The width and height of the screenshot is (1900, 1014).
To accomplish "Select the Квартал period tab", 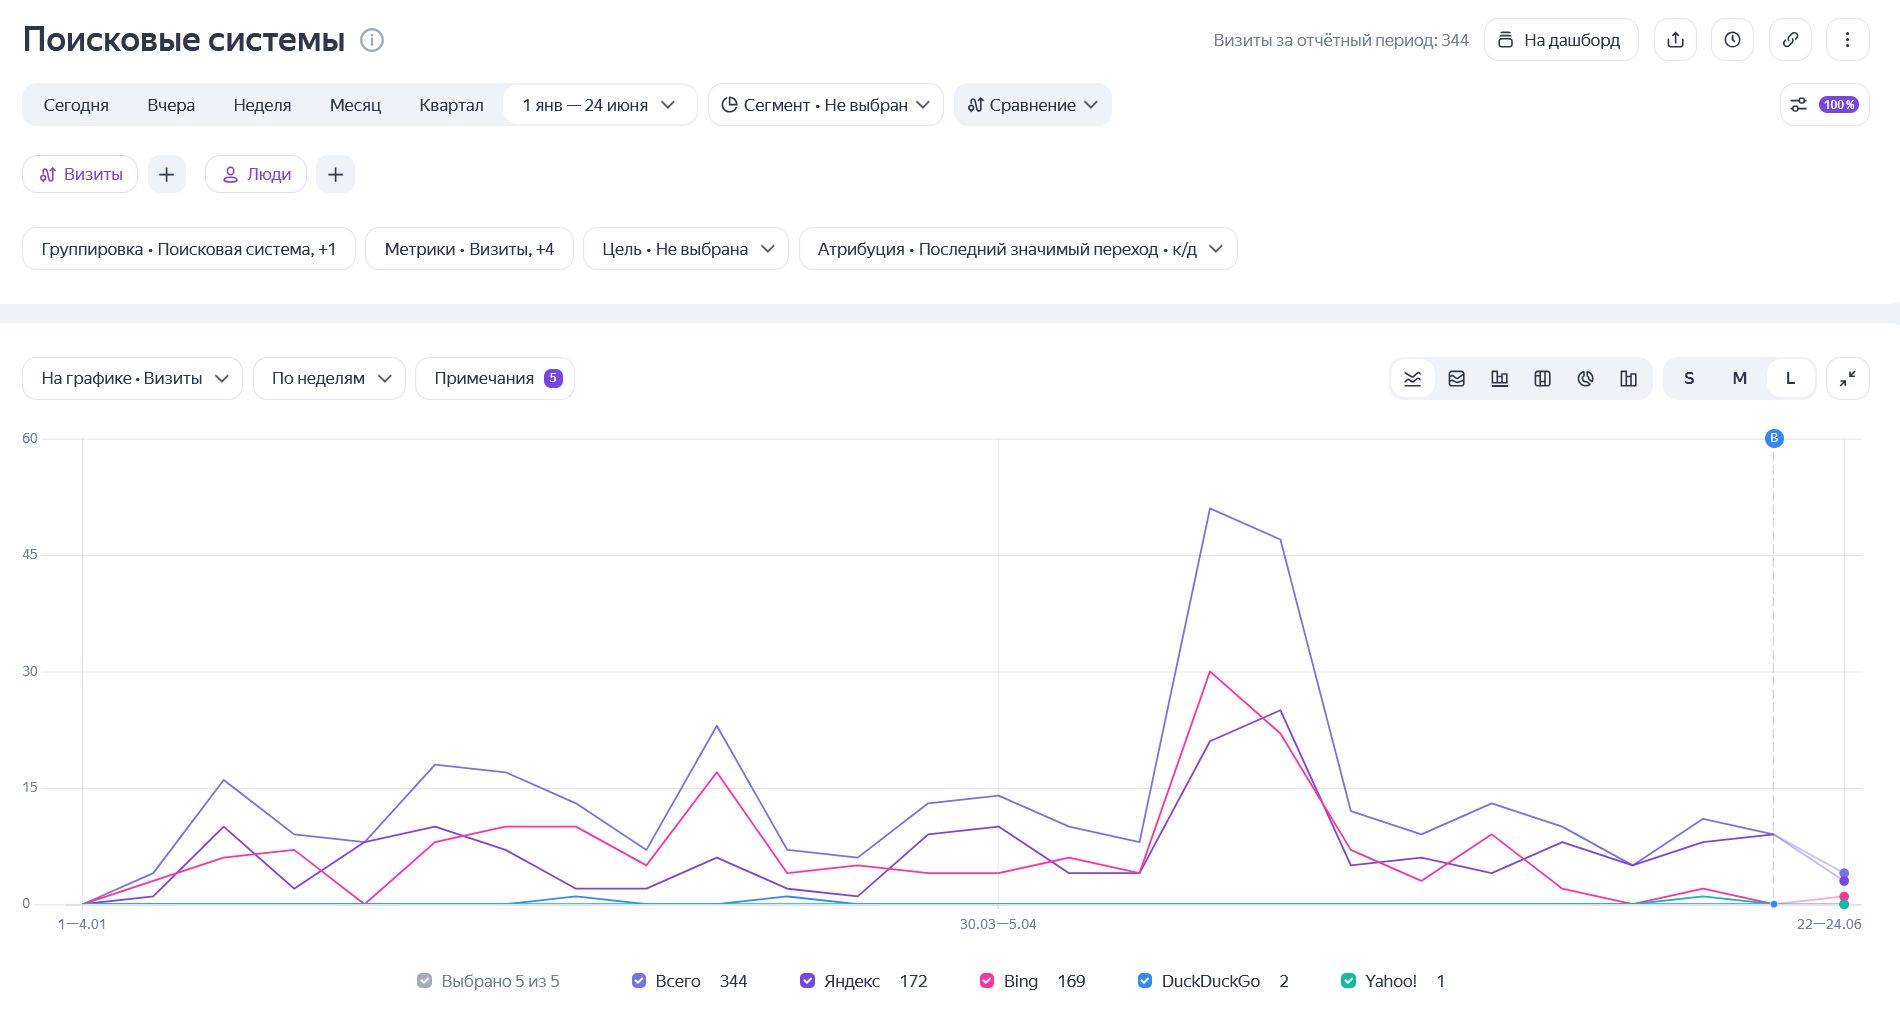I will coord(451,105).
